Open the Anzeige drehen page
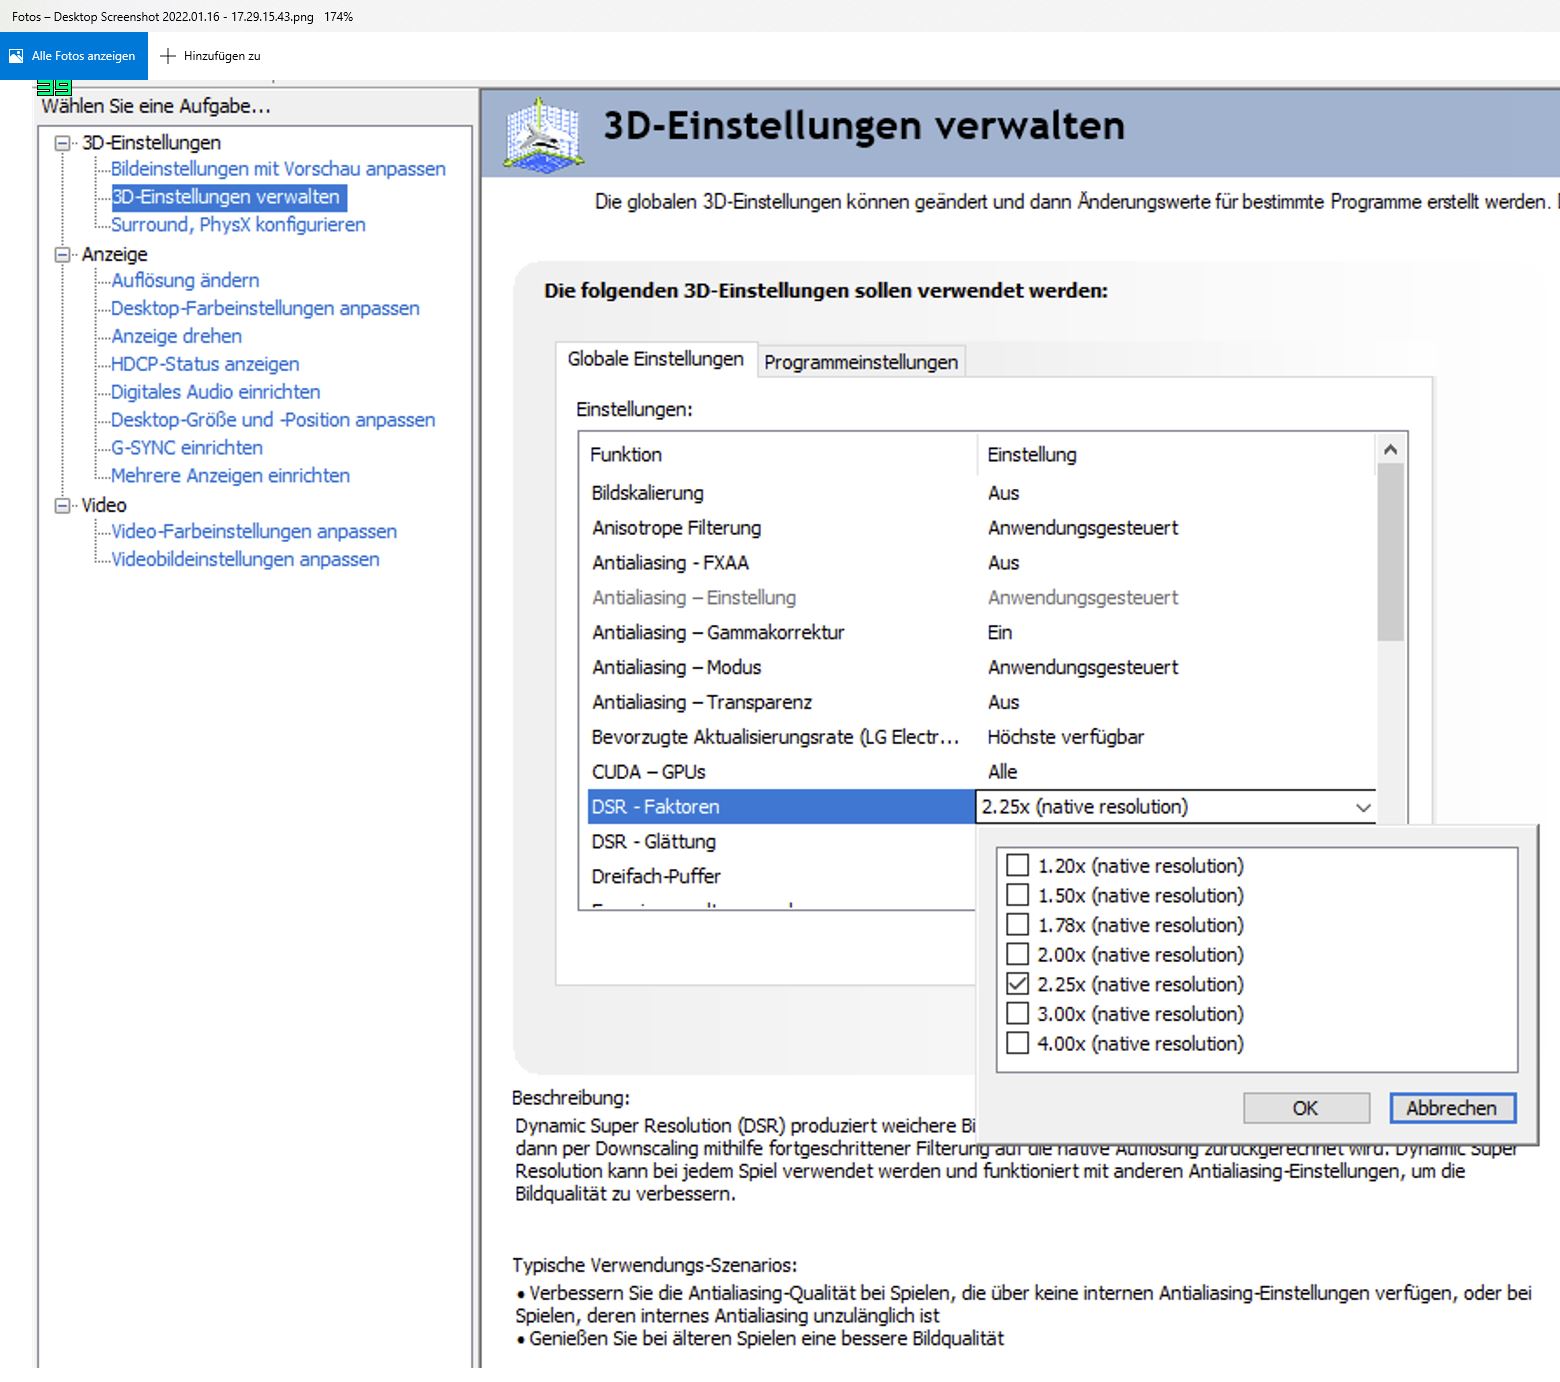Image resolution: width=1560 pixels, height=1382 pixels. point(176,337)
